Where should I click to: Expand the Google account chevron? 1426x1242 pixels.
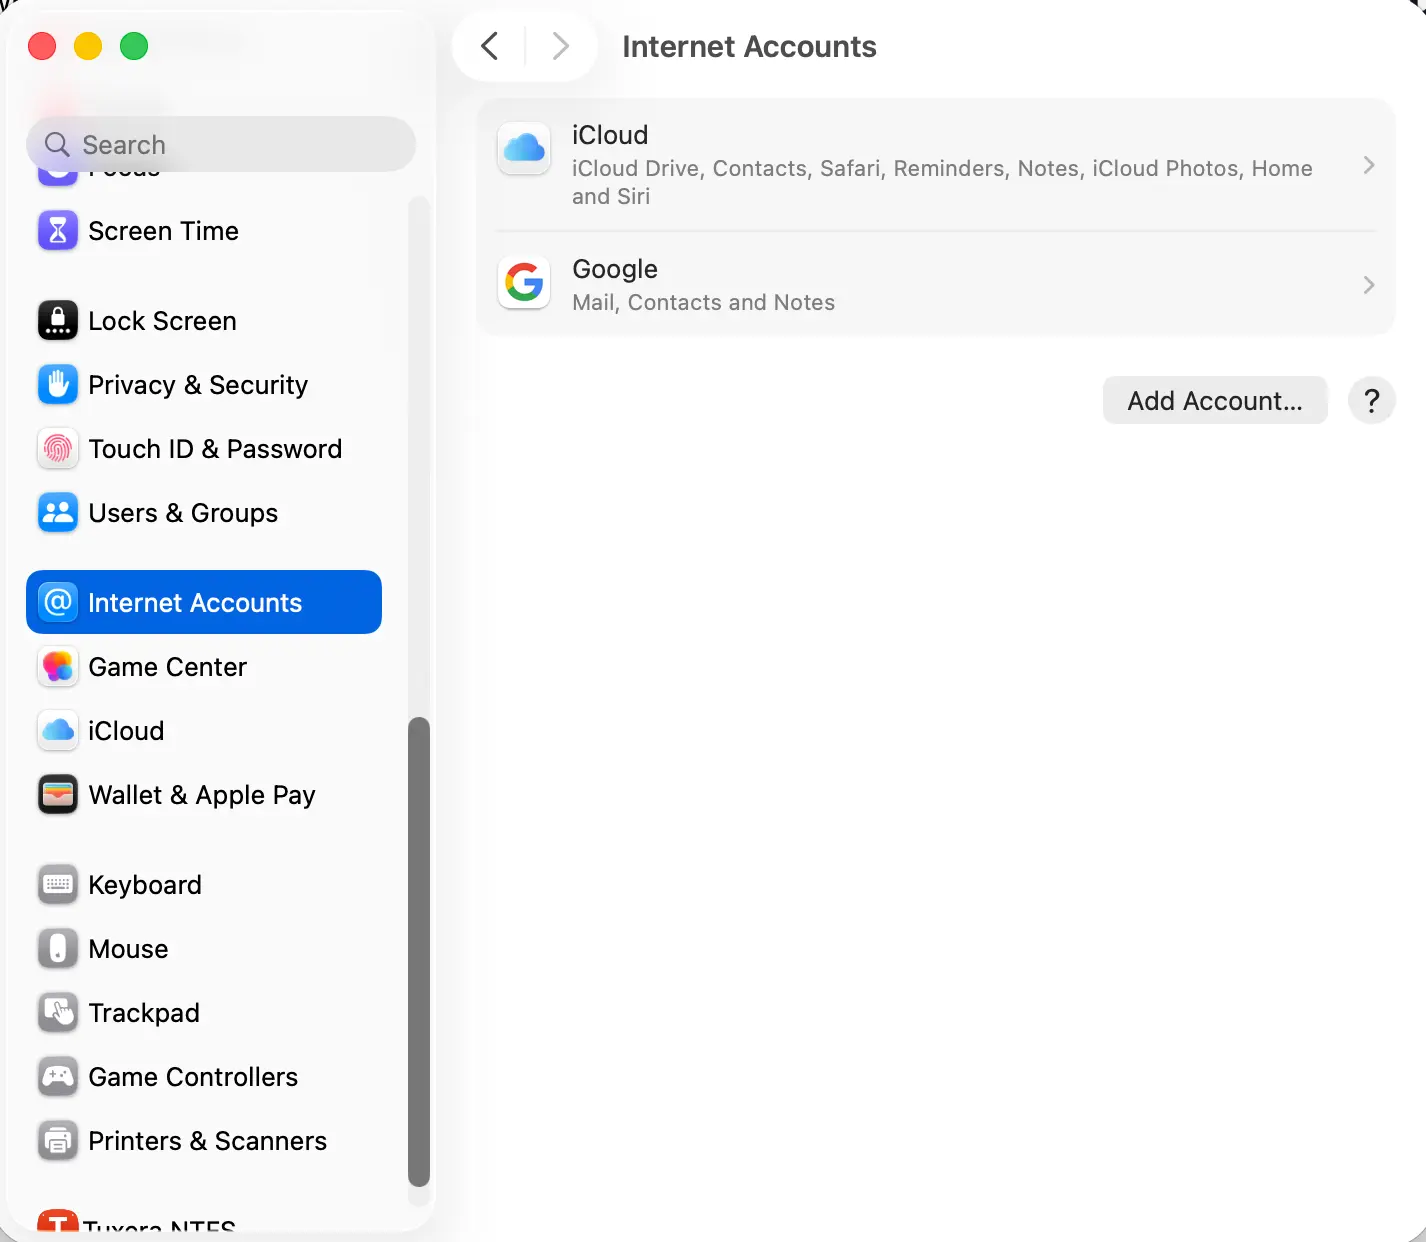(x=1369, y=285)
